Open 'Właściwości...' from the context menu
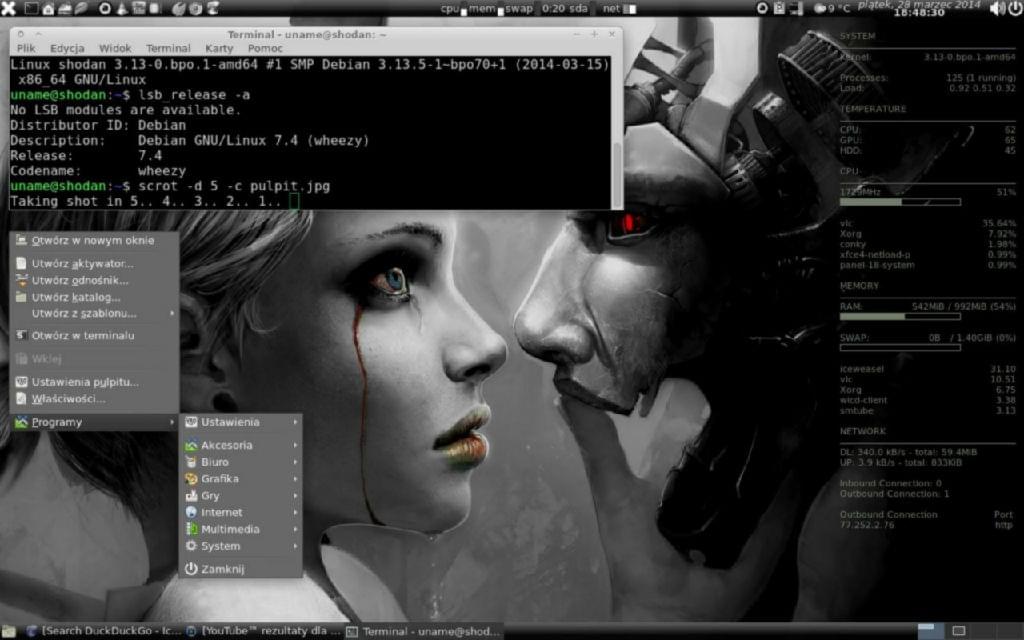The height and width of the screenshot is (640, 1024). point(94,399)
